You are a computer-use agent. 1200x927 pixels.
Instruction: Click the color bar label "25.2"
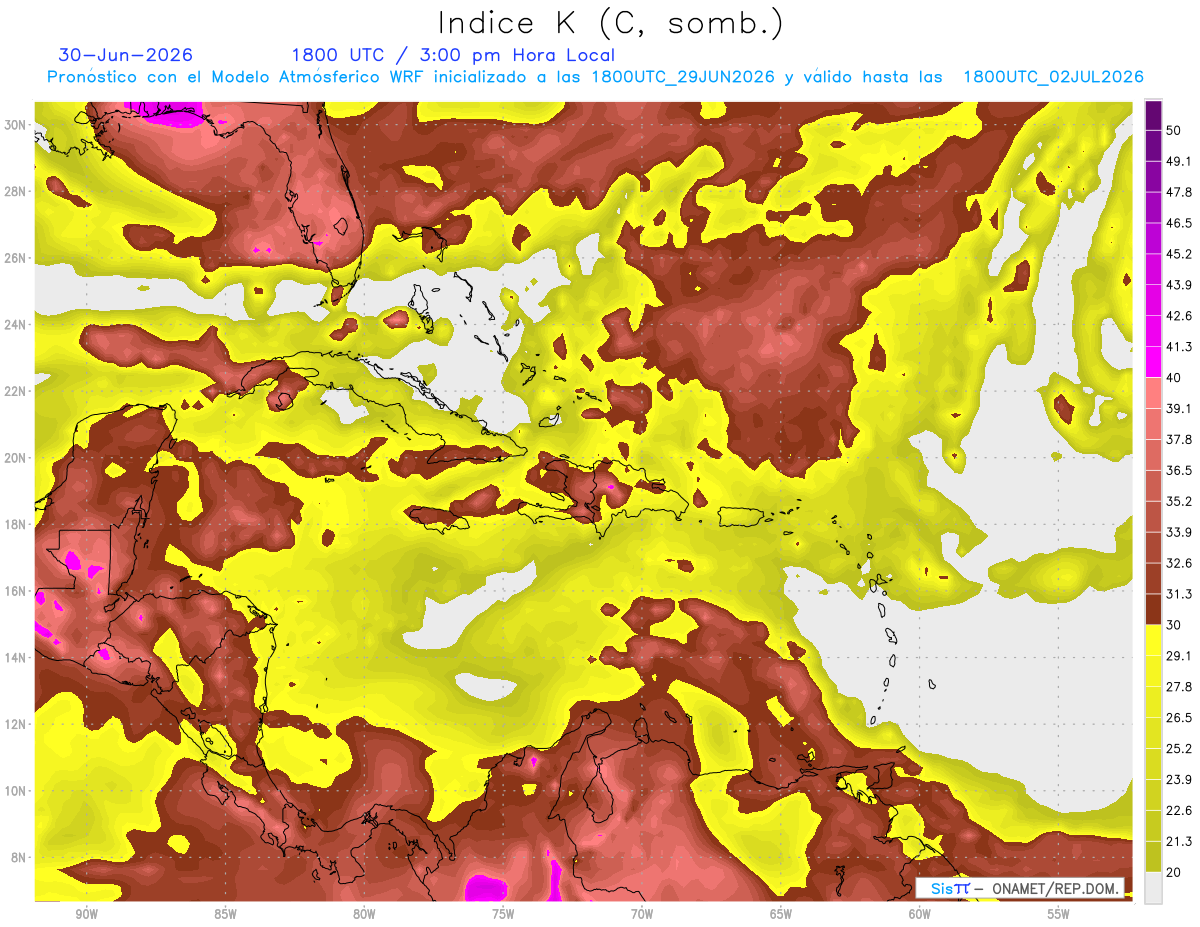[1179, 749]
